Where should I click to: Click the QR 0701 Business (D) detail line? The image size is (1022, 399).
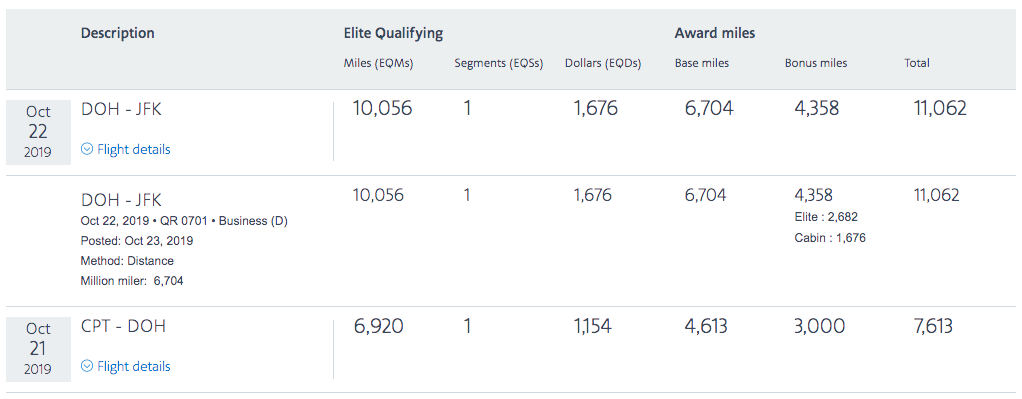coord(184,221)
